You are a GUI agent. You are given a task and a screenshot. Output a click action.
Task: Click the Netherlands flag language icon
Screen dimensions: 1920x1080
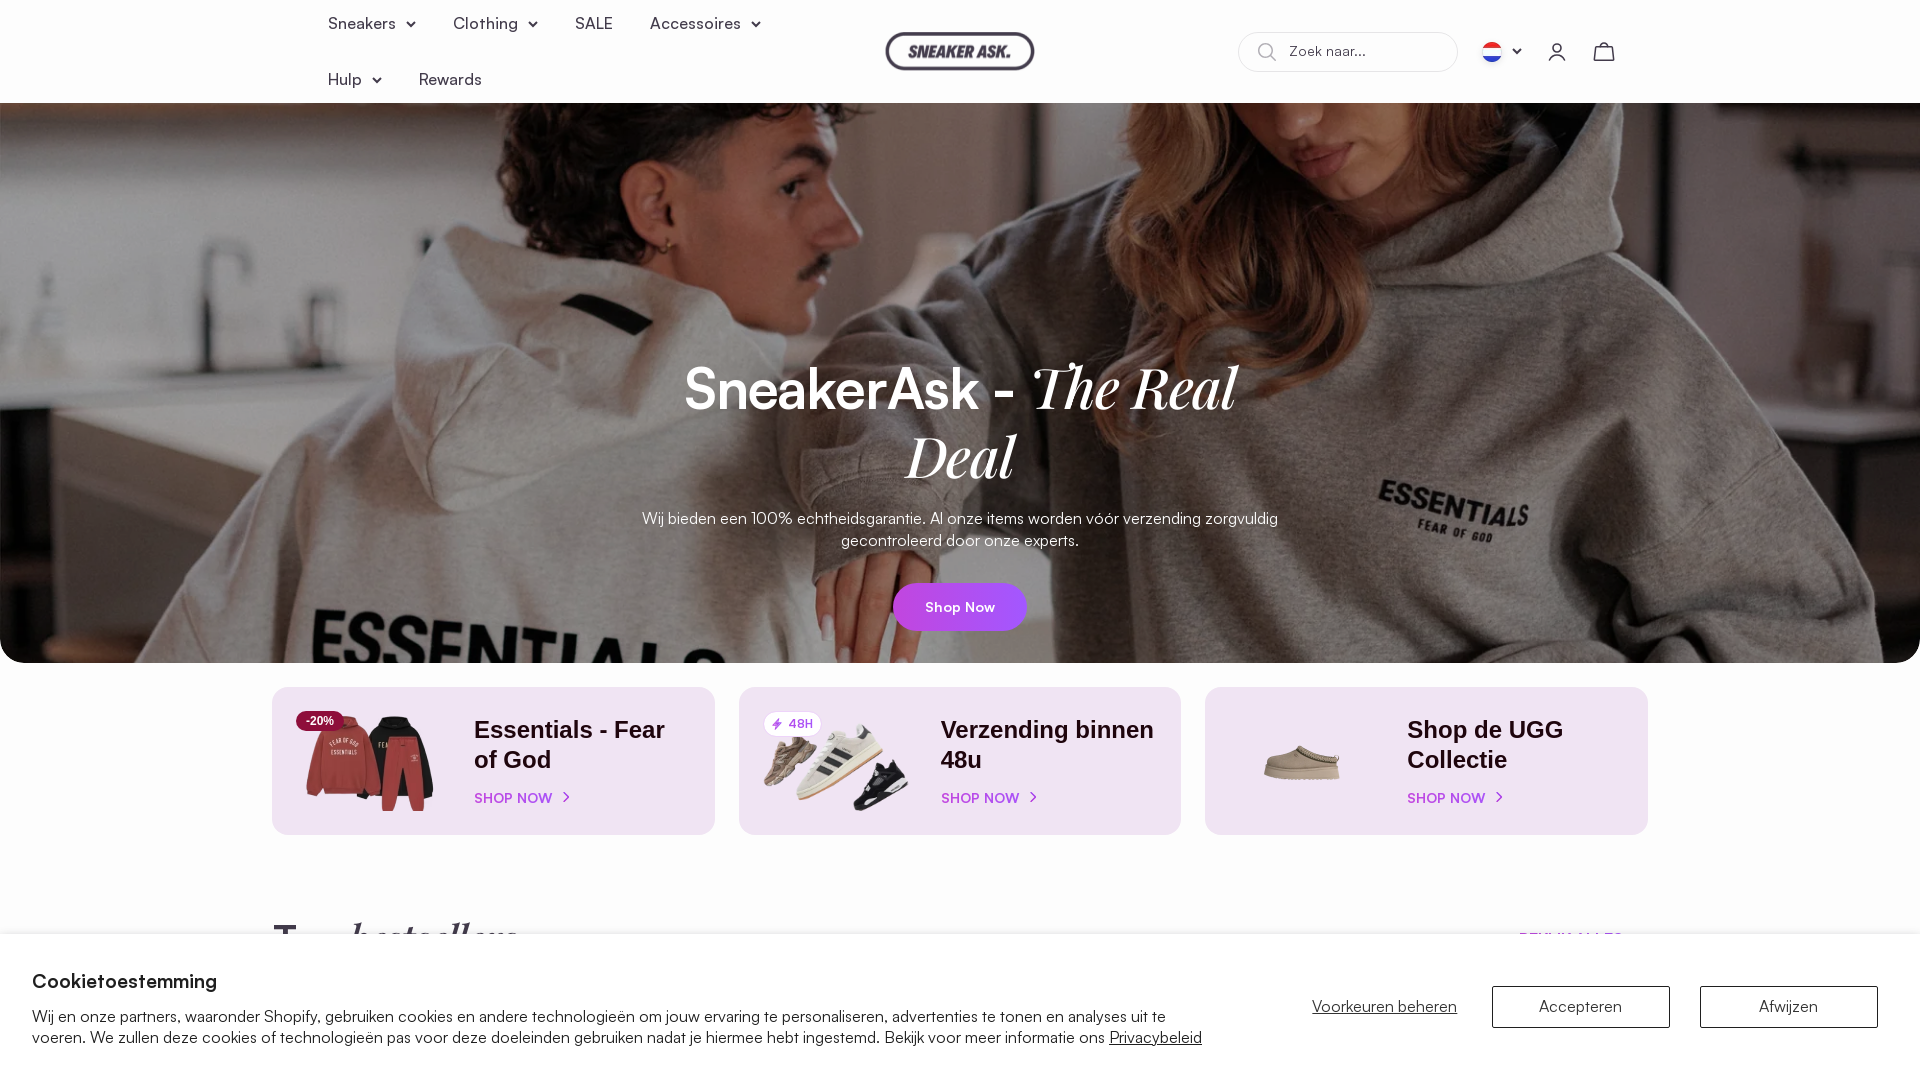[x=1491, y=52]
